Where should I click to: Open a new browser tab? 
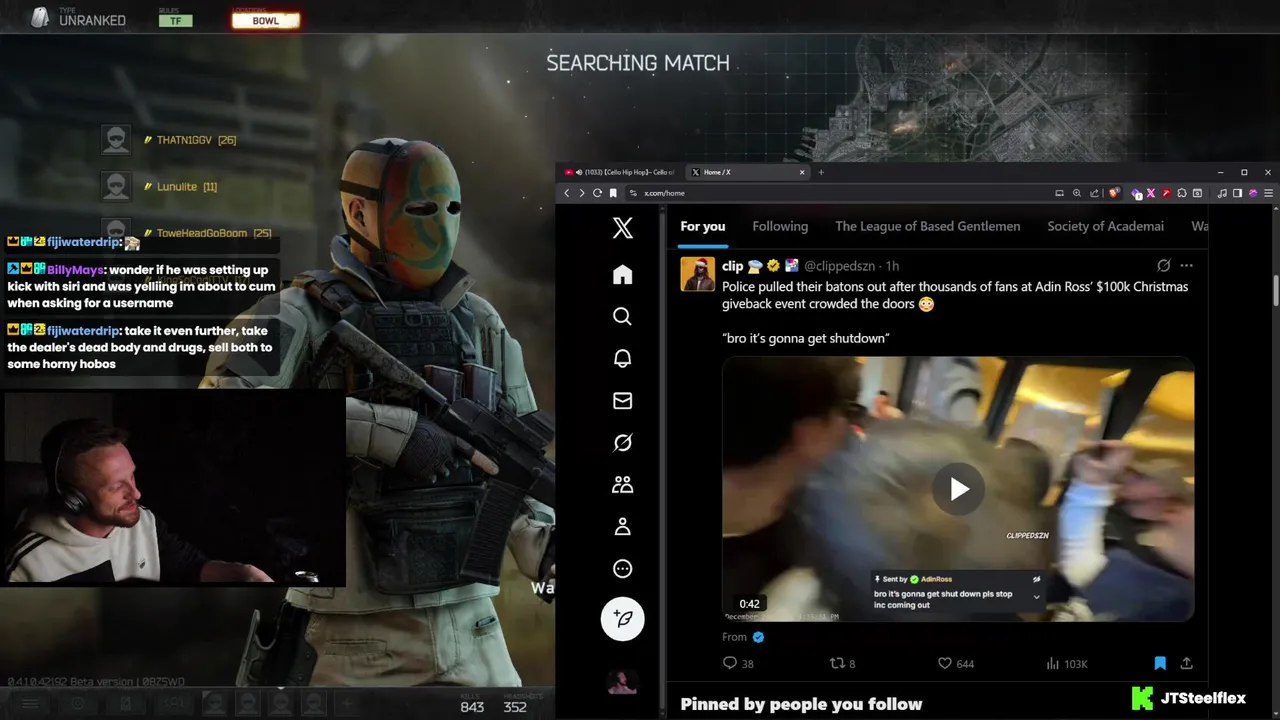tap(821, 172)
